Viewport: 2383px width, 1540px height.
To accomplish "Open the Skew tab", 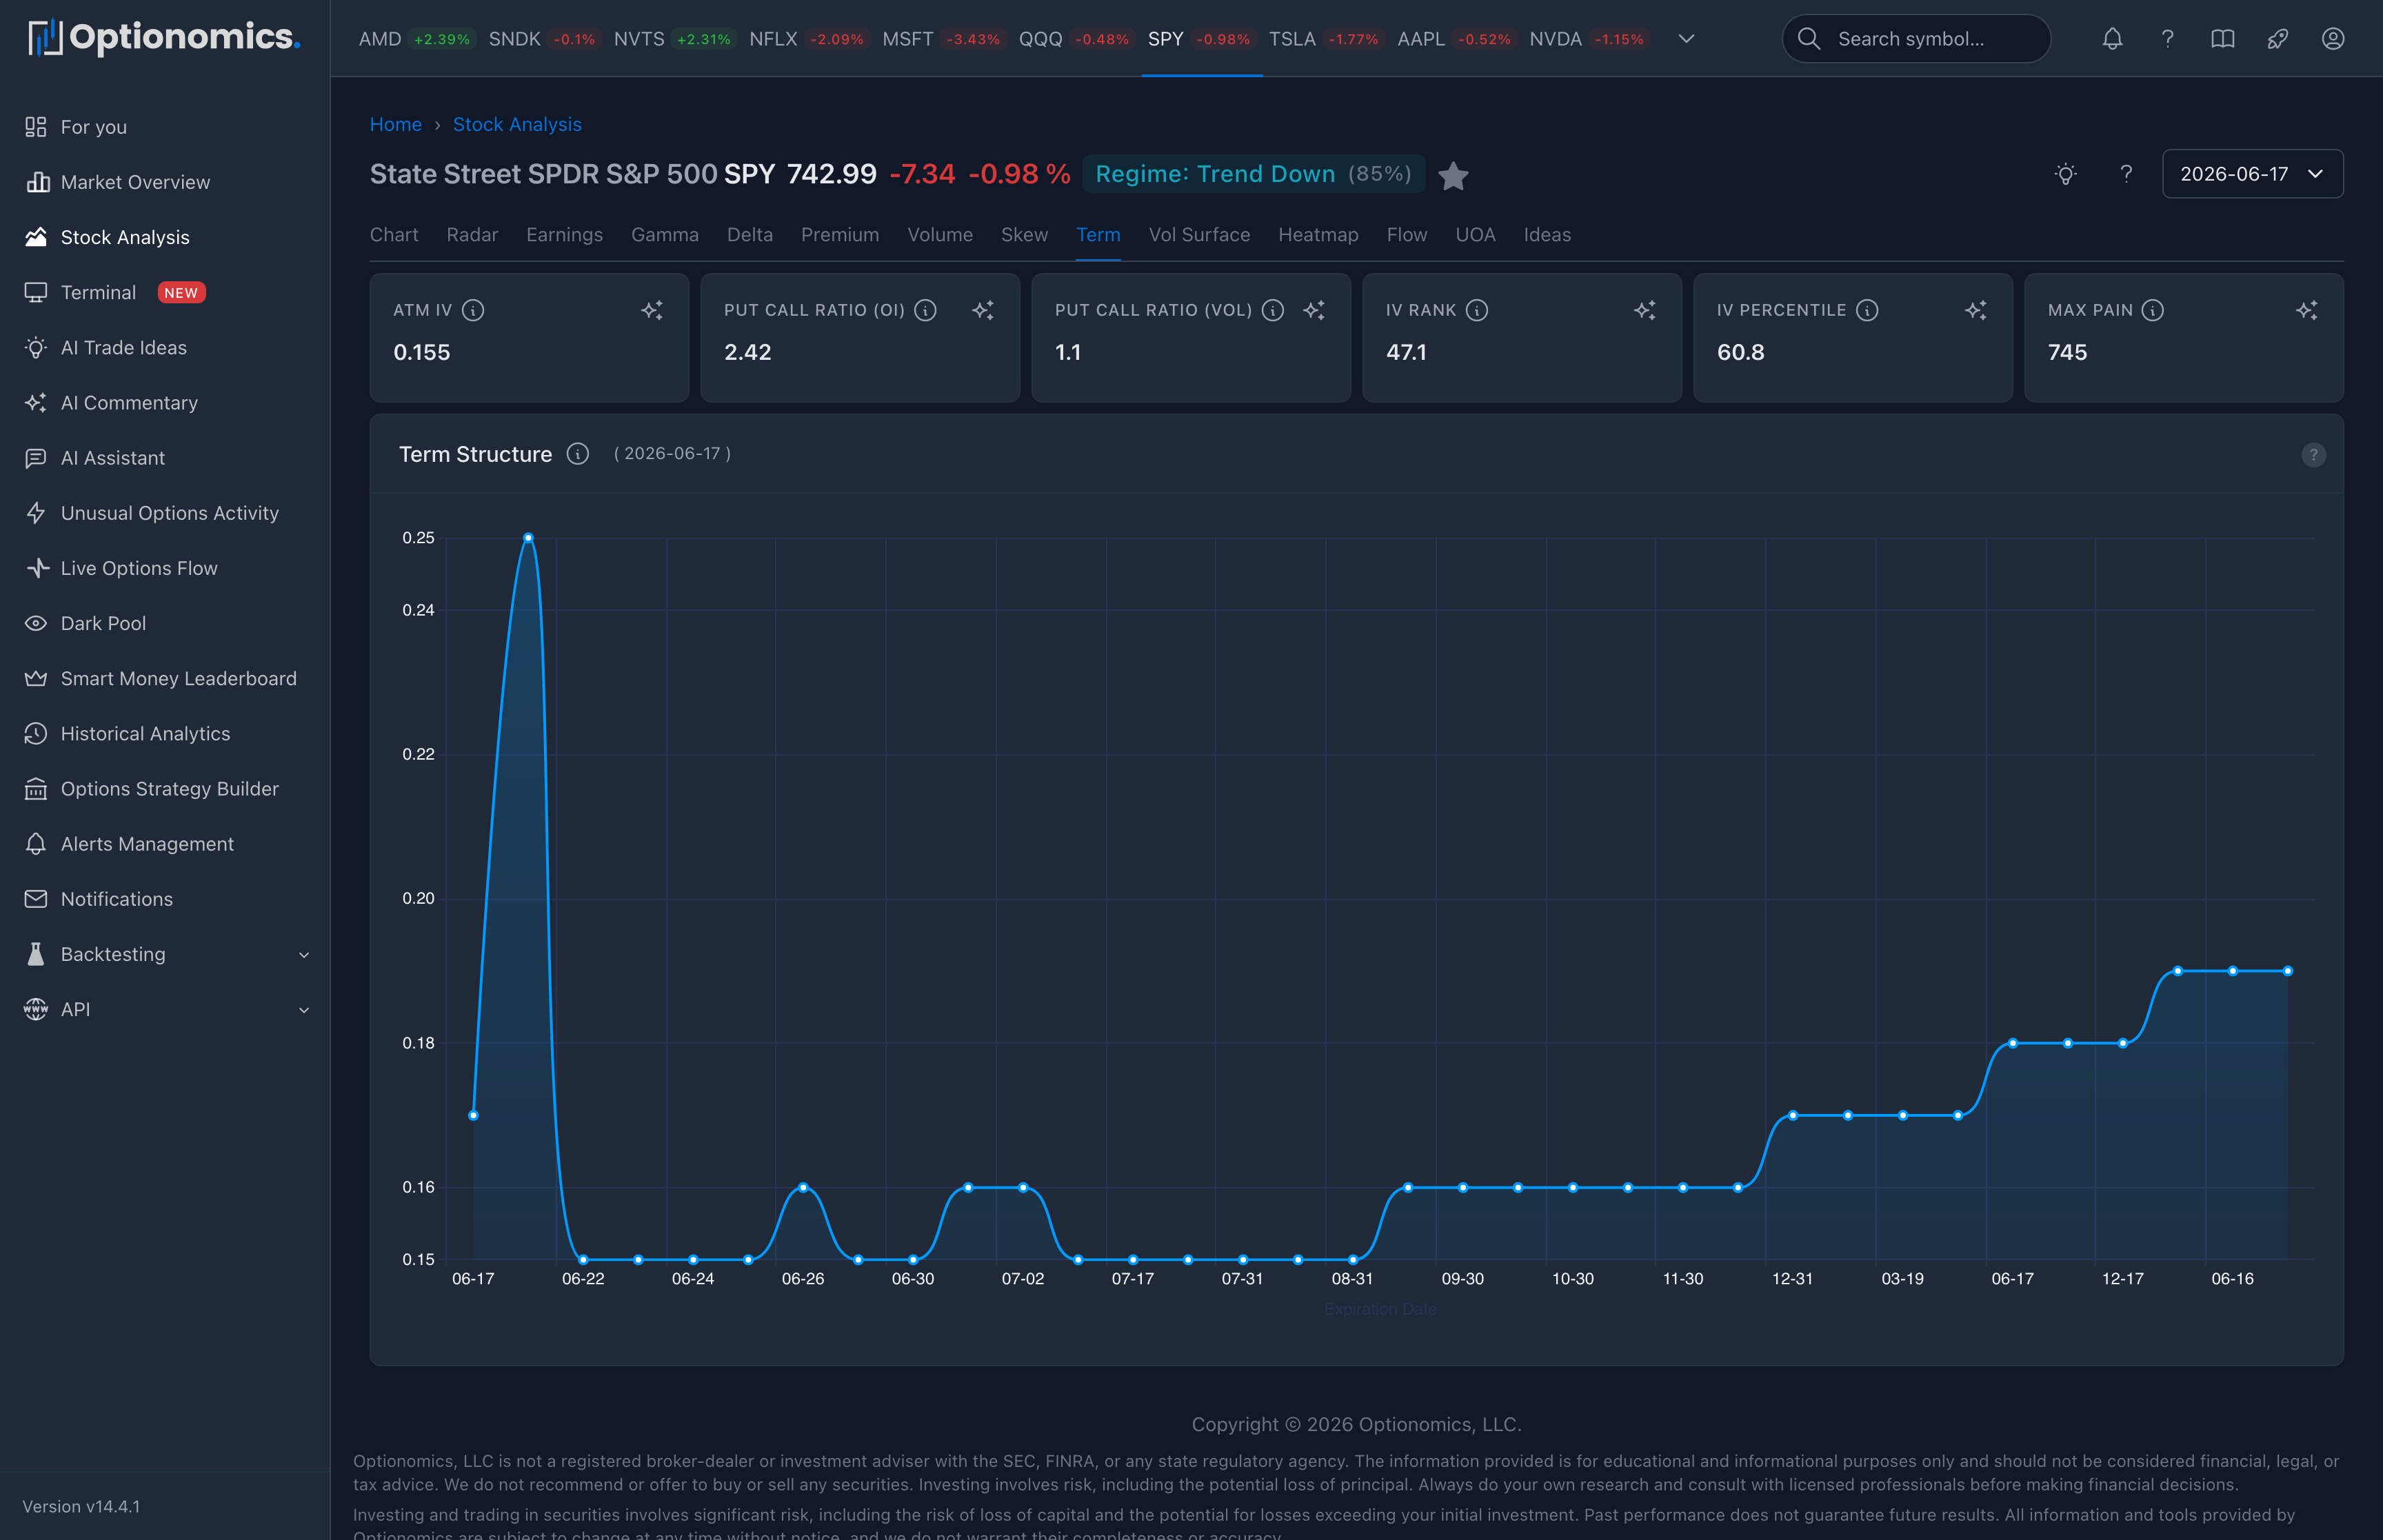I will (1024, 235).
